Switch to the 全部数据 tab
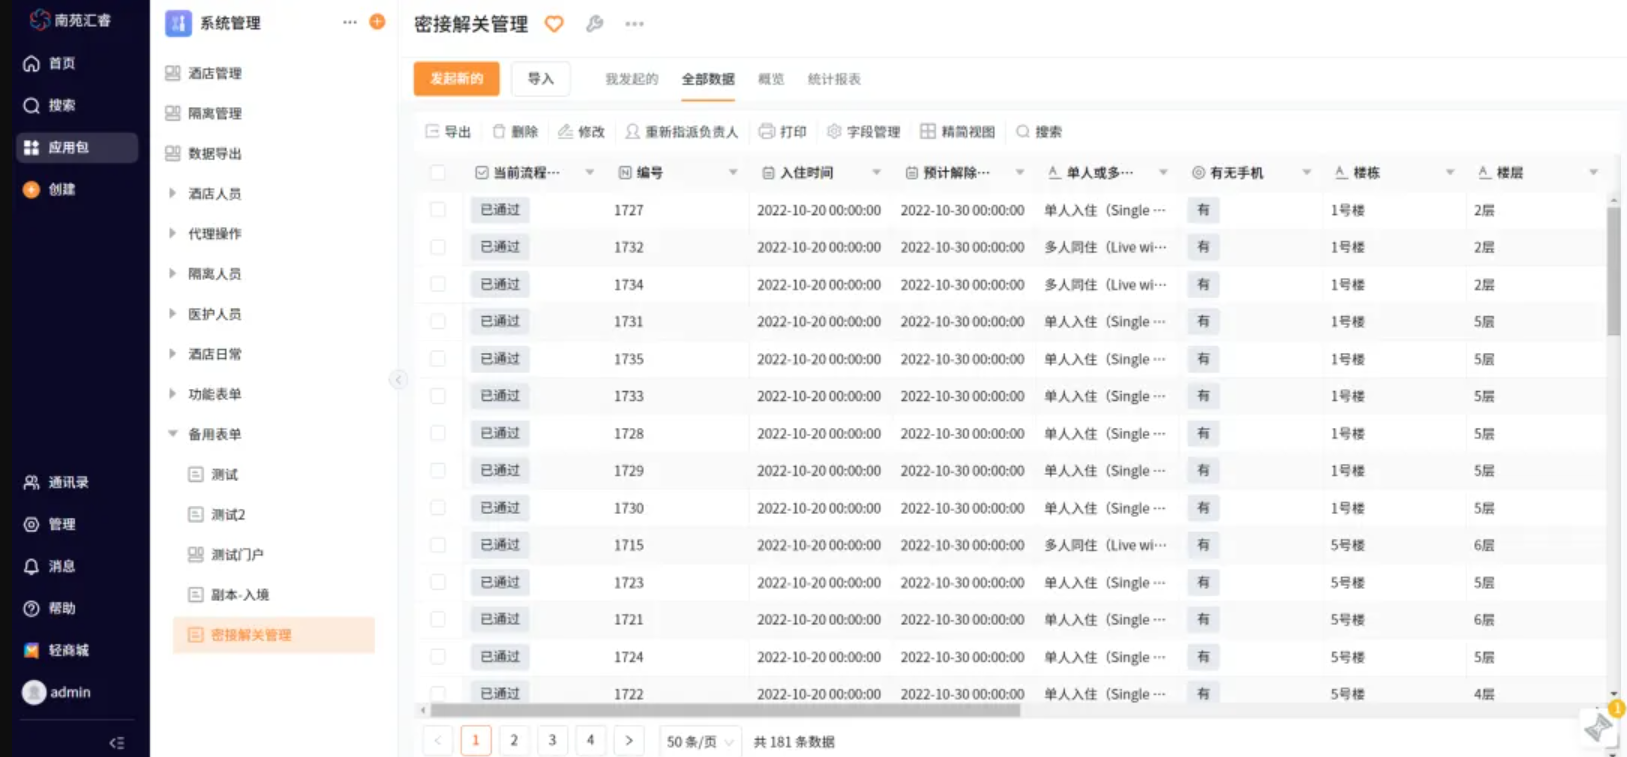 point(708,79)
